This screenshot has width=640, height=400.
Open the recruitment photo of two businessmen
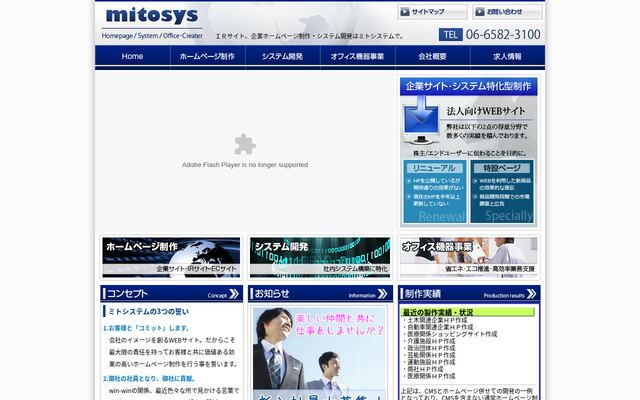click(x=320, y=353)
